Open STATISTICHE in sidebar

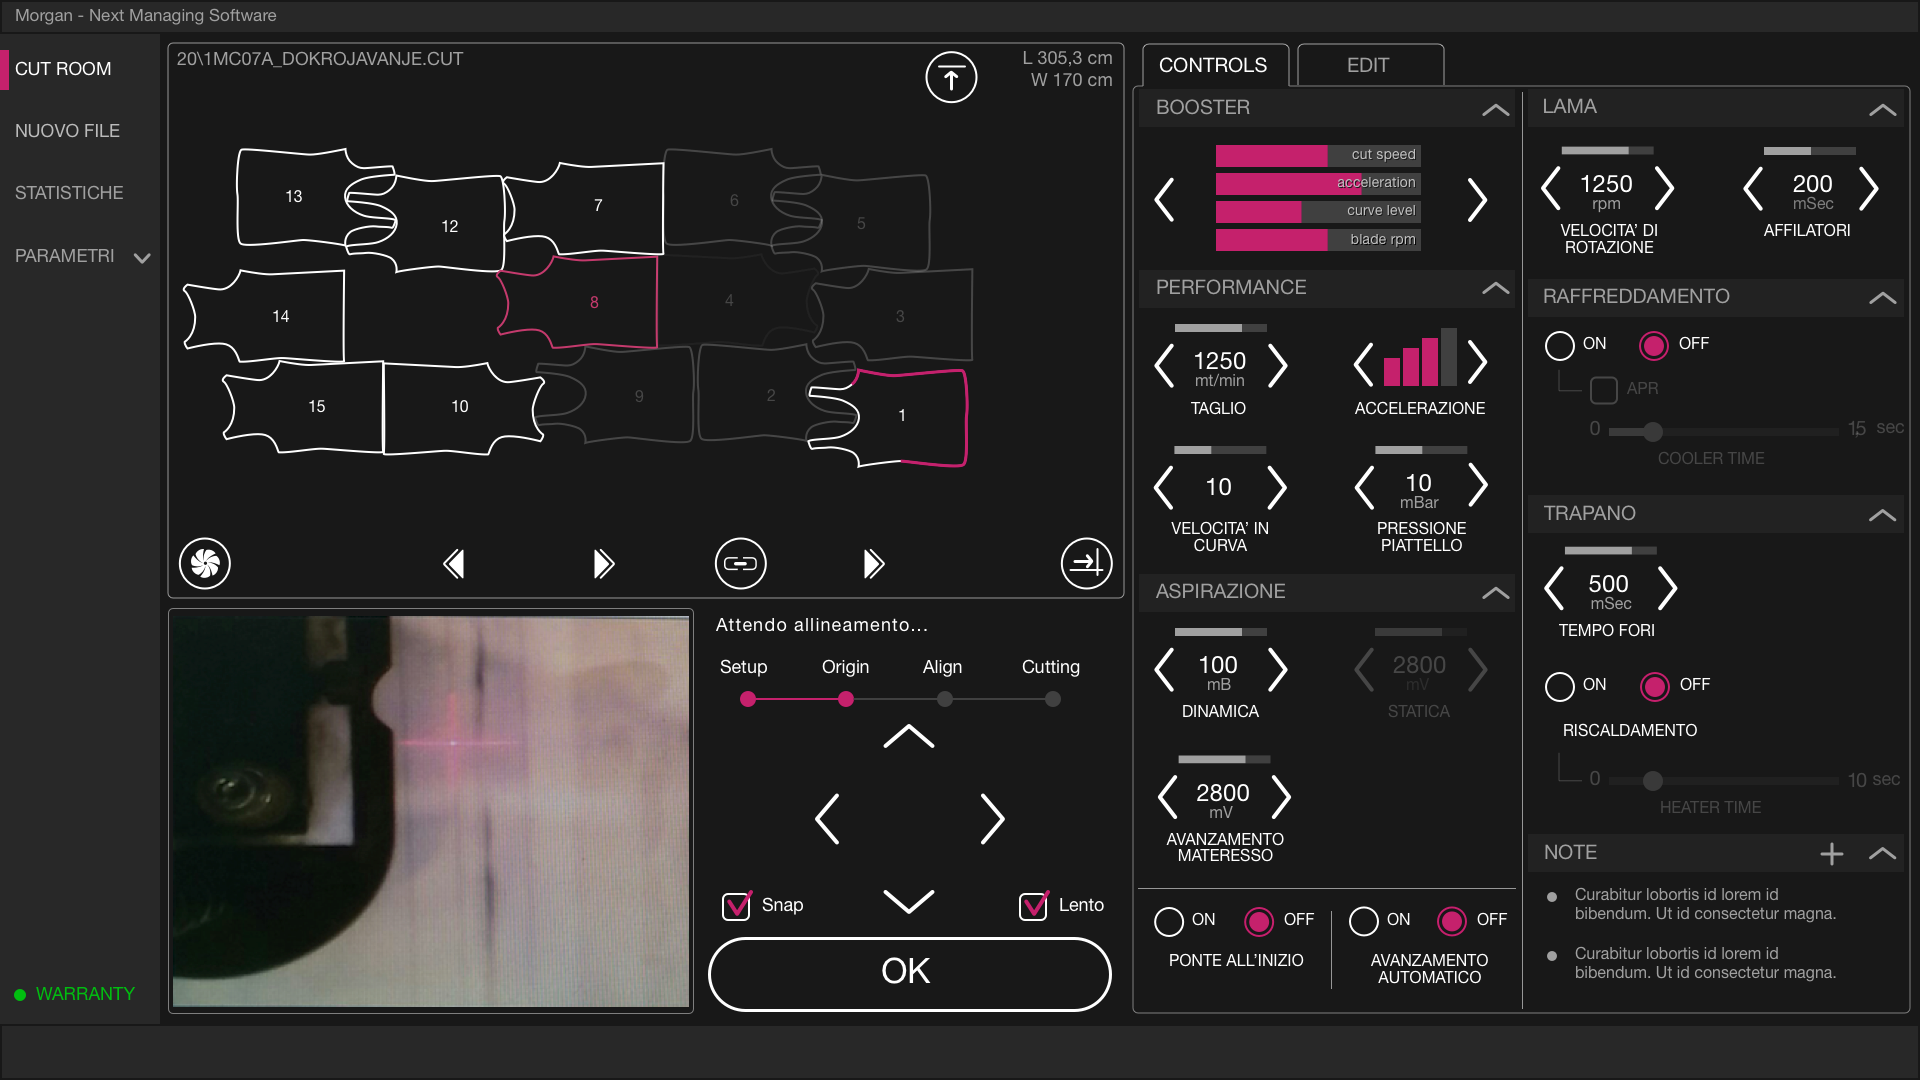point(69,193)
